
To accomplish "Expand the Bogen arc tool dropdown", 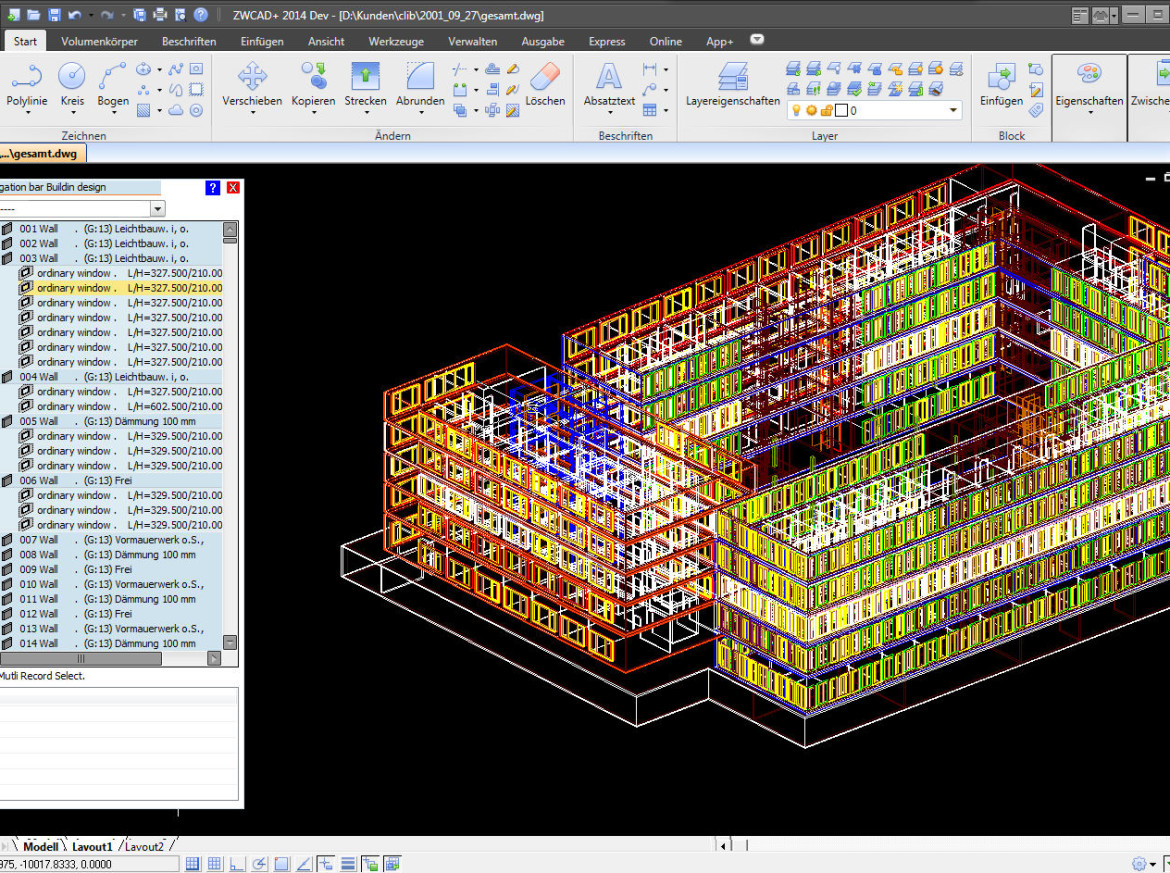I will (x=113, y=113).
